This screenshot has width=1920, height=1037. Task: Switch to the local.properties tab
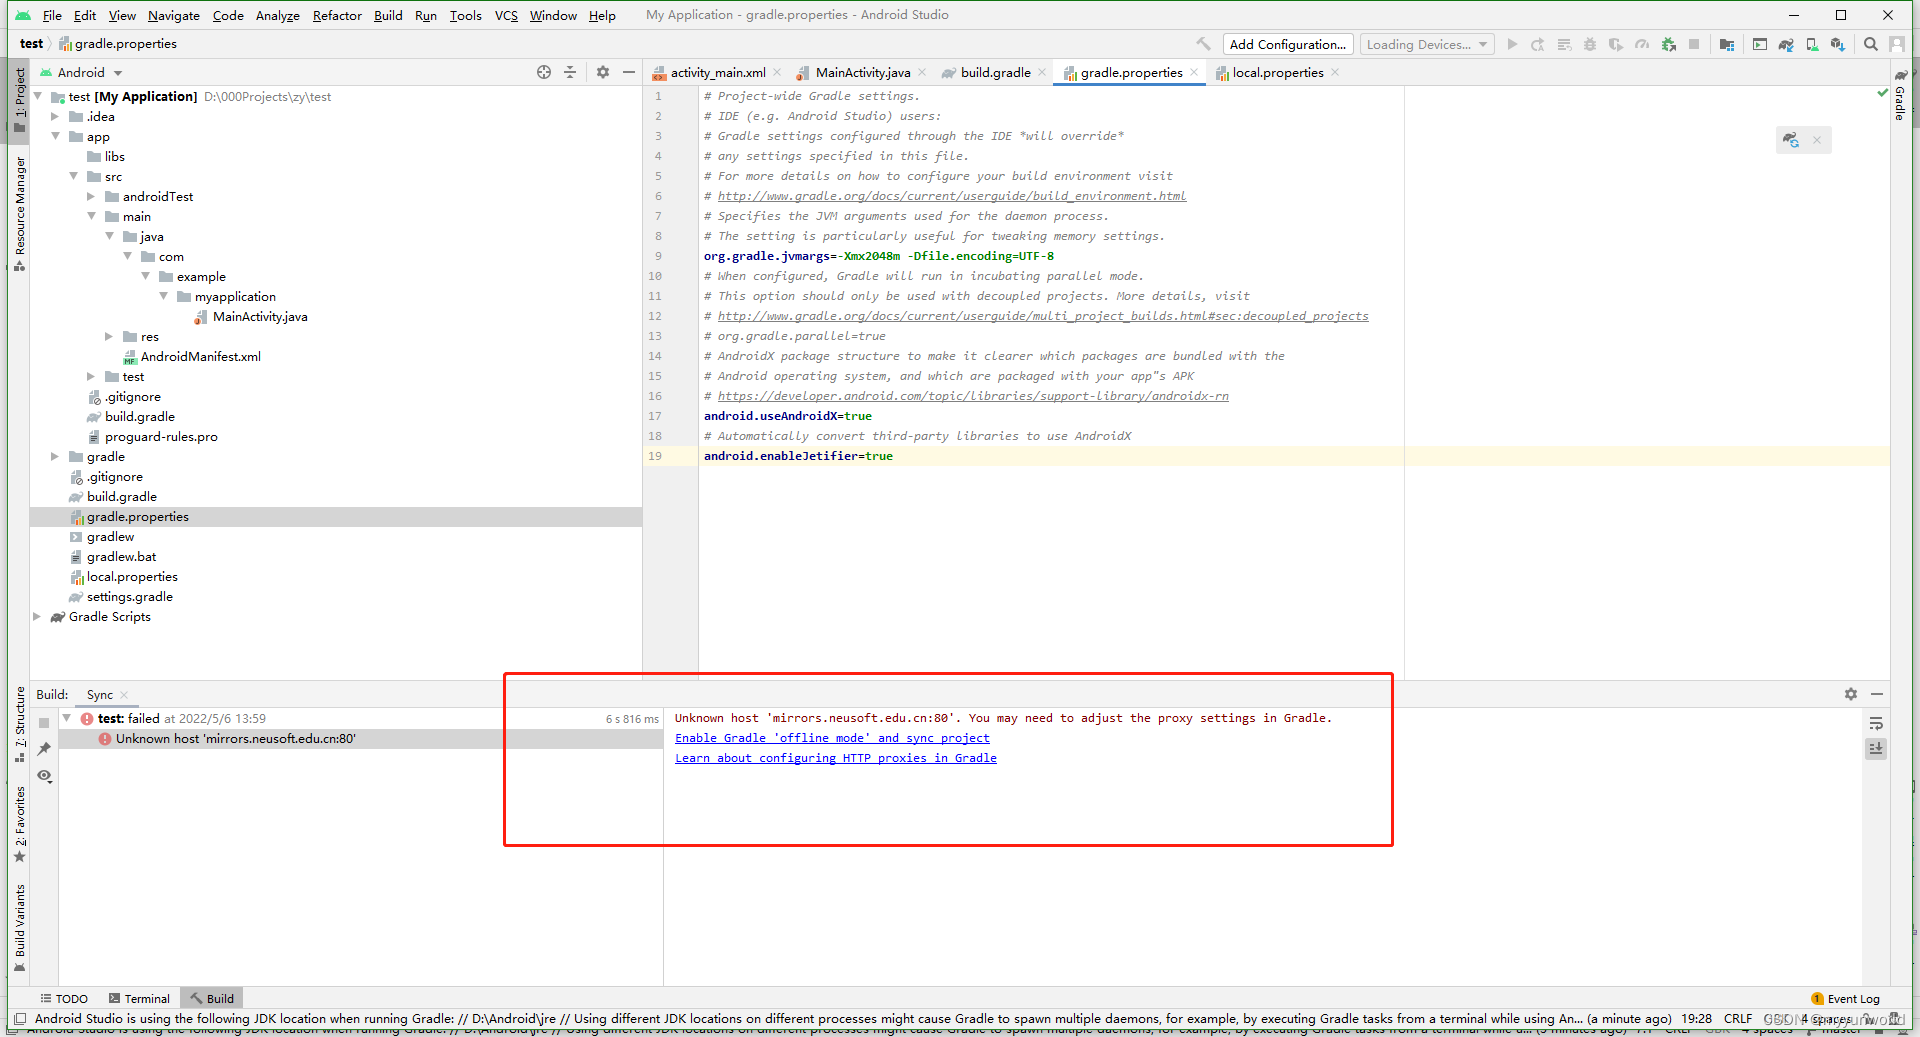tap(1277, 72)
